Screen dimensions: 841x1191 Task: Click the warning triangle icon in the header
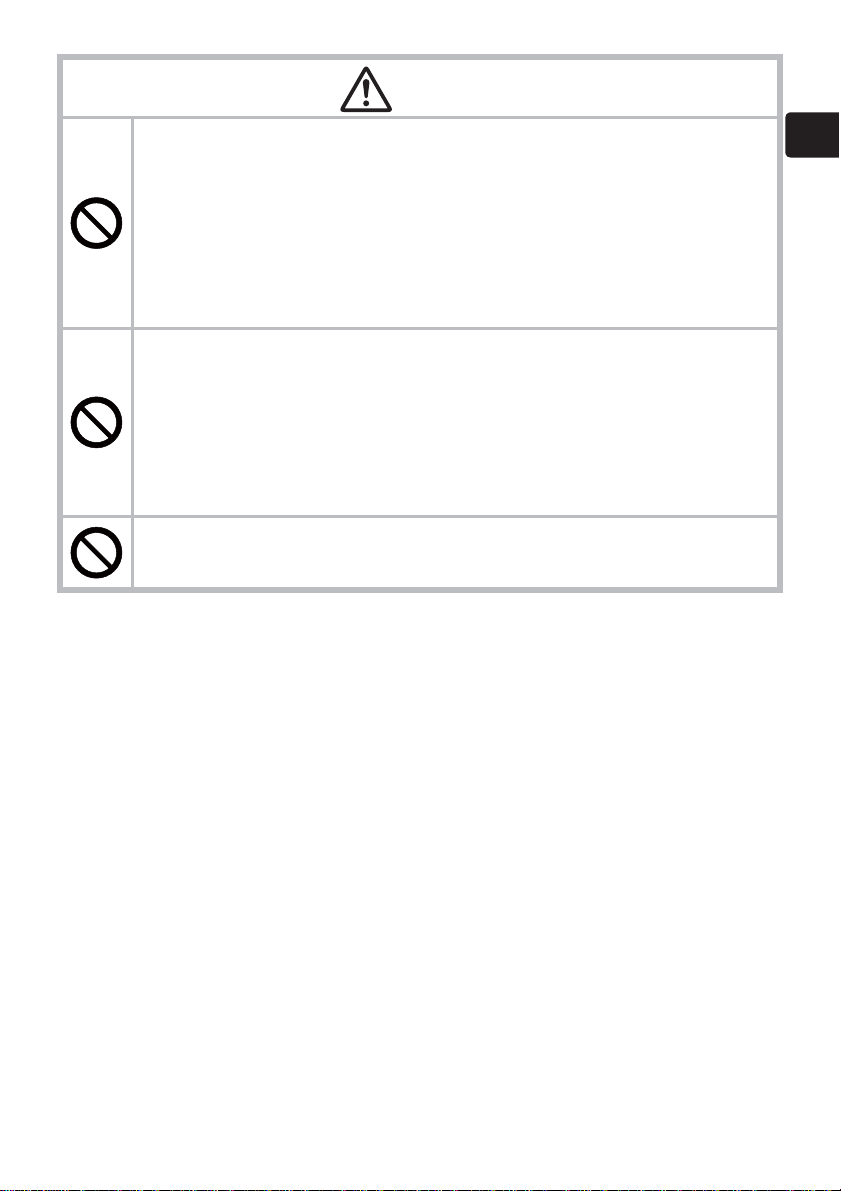point(366,90)
